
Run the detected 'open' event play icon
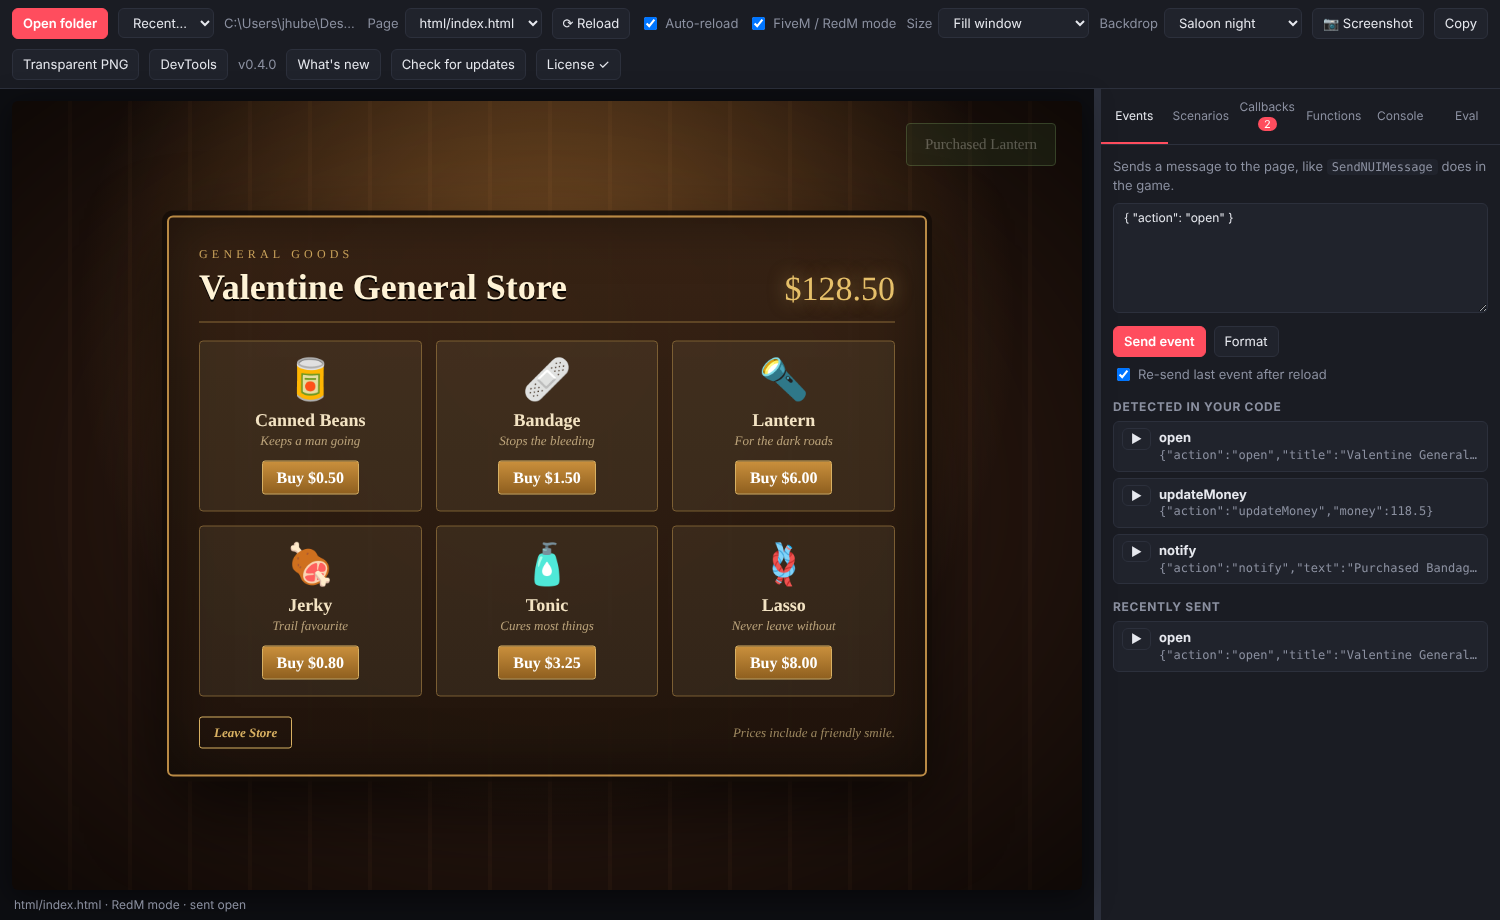[1136, 438]
